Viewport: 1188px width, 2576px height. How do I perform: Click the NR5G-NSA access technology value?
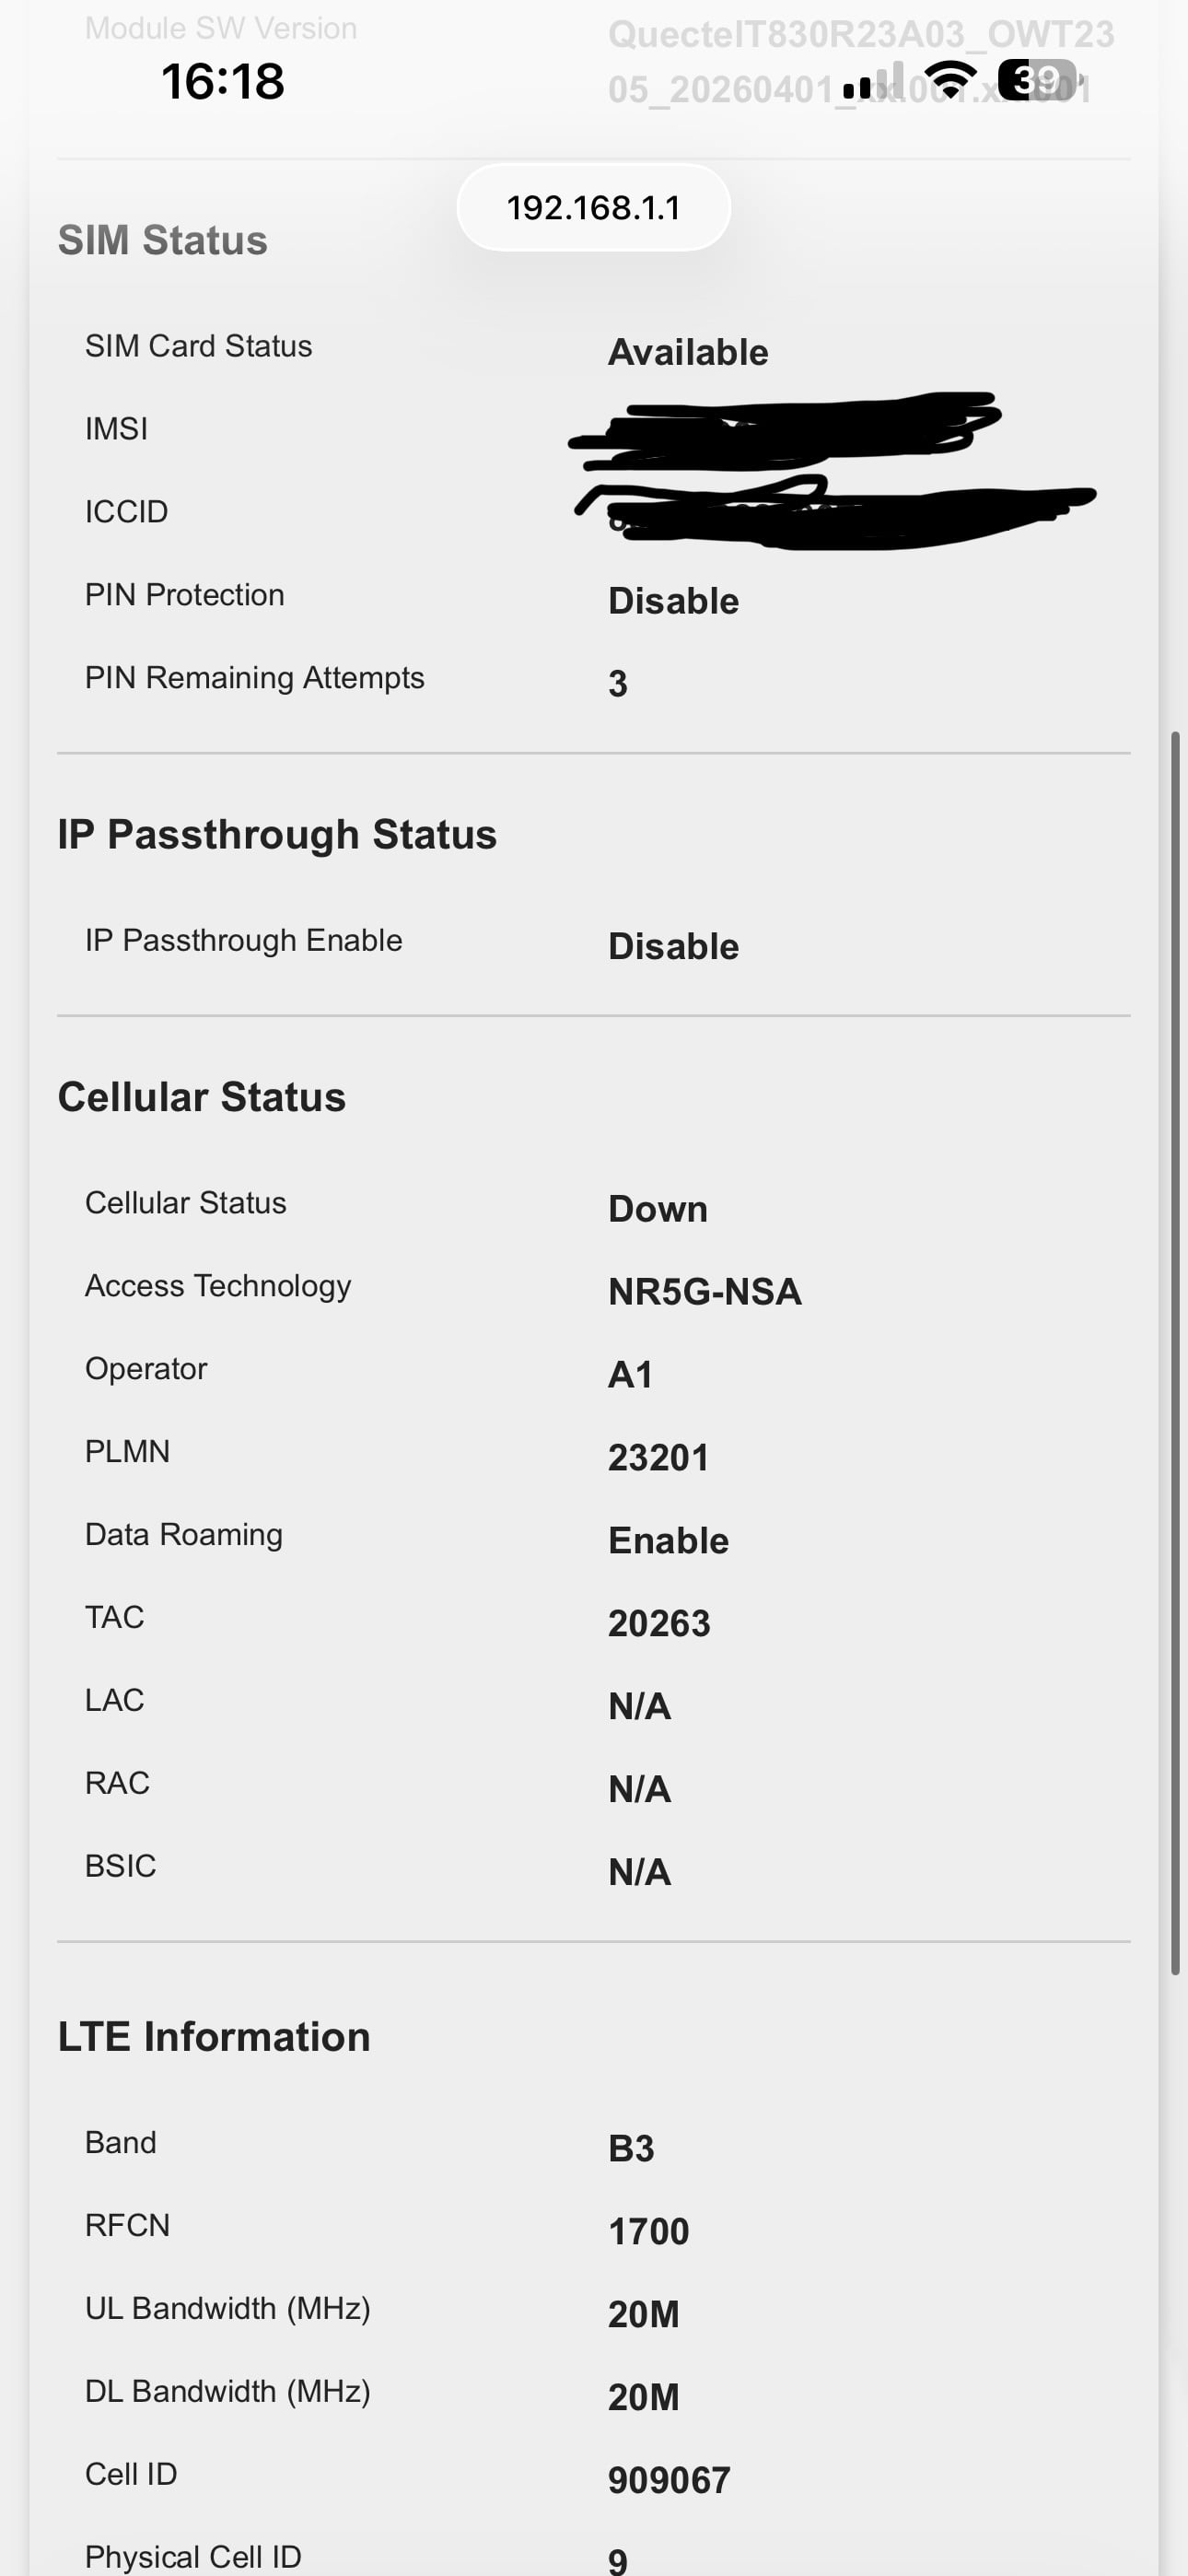tap(705, 1292)
